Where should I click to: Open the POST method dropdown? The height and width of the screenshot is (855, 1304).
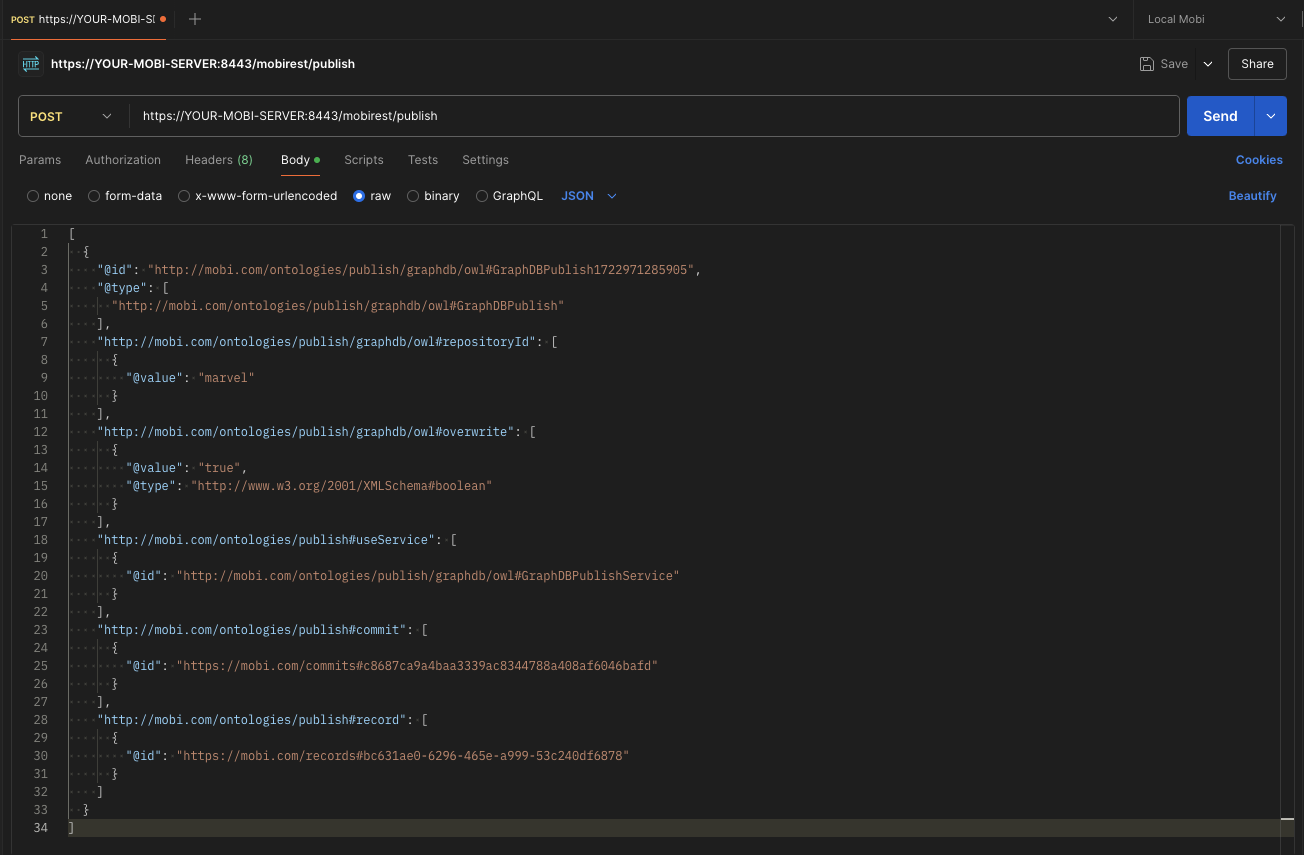pos(73,116)
